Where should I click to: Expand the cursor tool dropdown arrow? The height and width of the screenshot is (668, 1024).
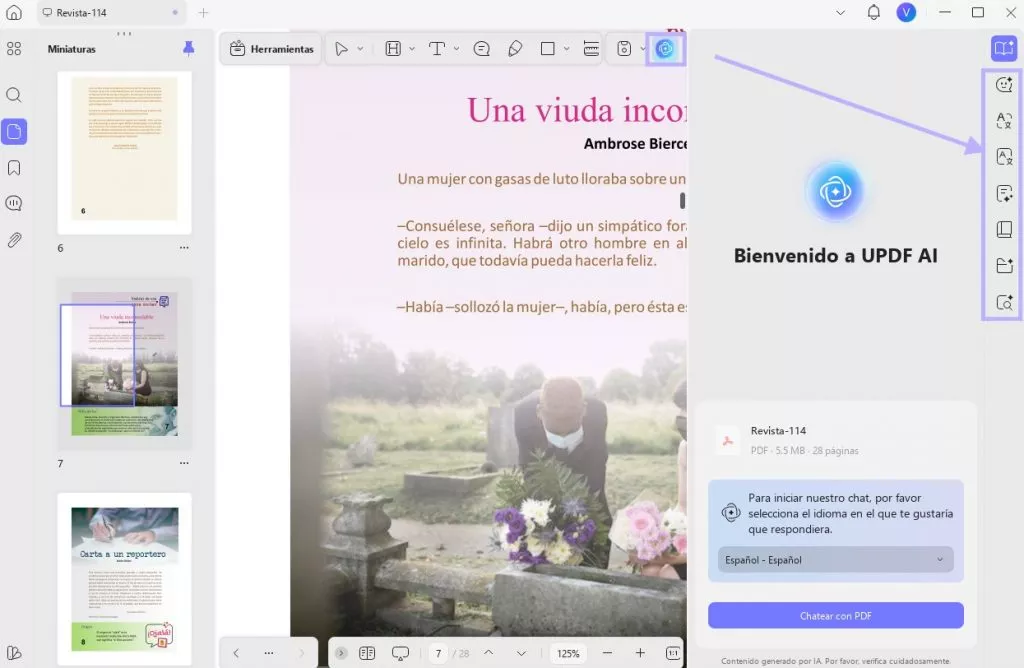pyautogui.click(x=360, y=49)
